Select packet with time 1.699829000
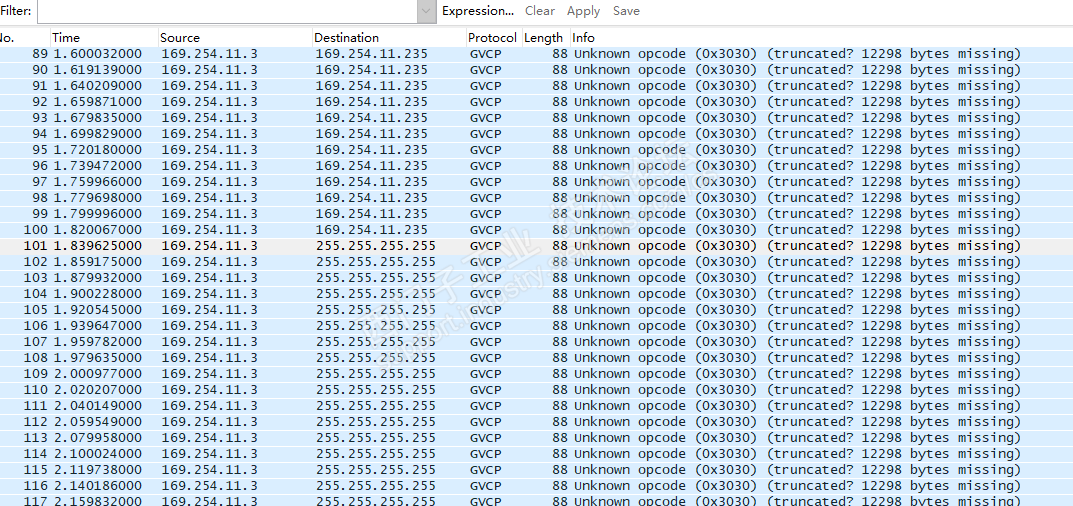Screen dimensions: 1073x506 click(x=536, y=134)
